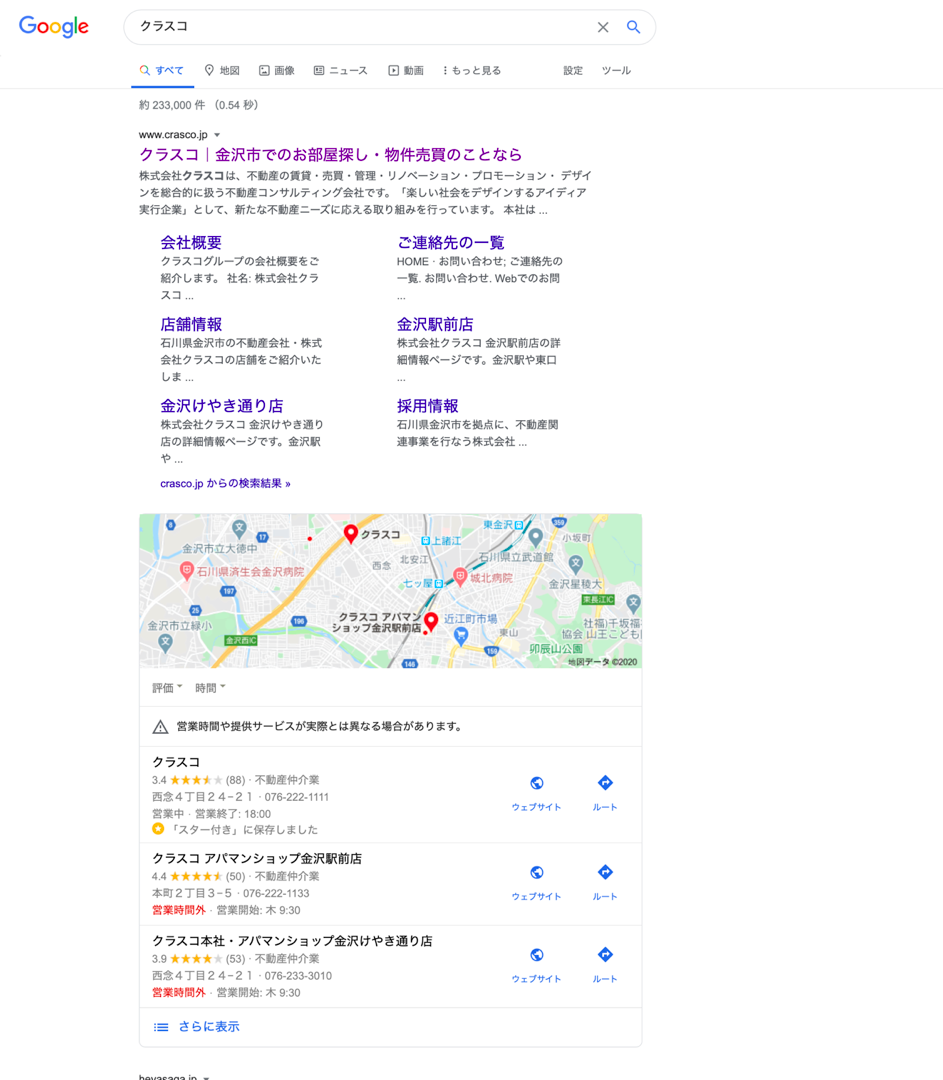Open クラスコ アパマンショップ金沢駅前店 listing
The width and height of the screenshot is (943, 1080).
click(x=257, y=858)
